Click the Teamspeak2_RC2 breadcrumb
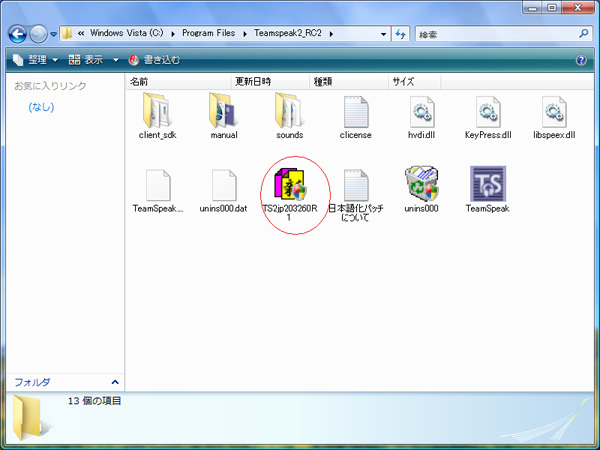Screen dimensions: 600x450 pyautogui.click(x=288, y=33)
